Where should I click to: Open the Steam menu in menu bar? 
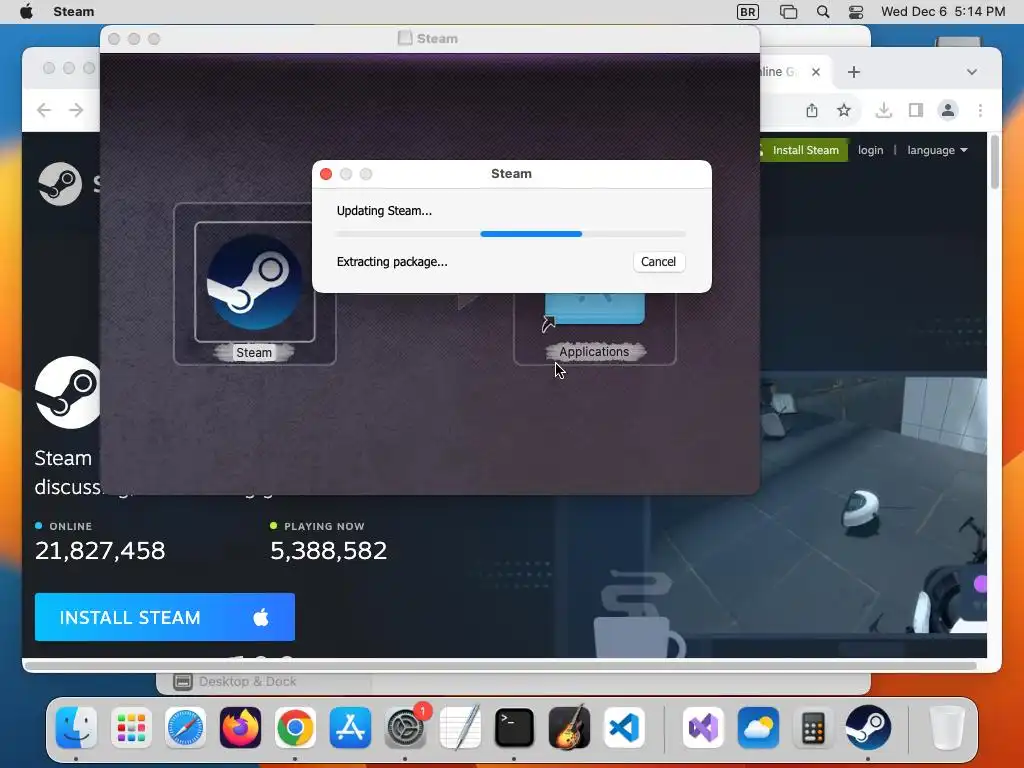pyautogui.click(x=74, y=12)
